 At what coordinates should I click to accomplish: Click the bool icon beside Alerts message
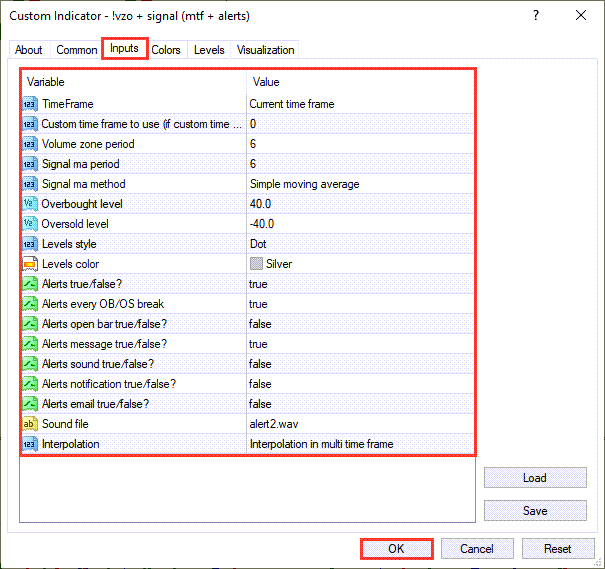coord(30,344)
